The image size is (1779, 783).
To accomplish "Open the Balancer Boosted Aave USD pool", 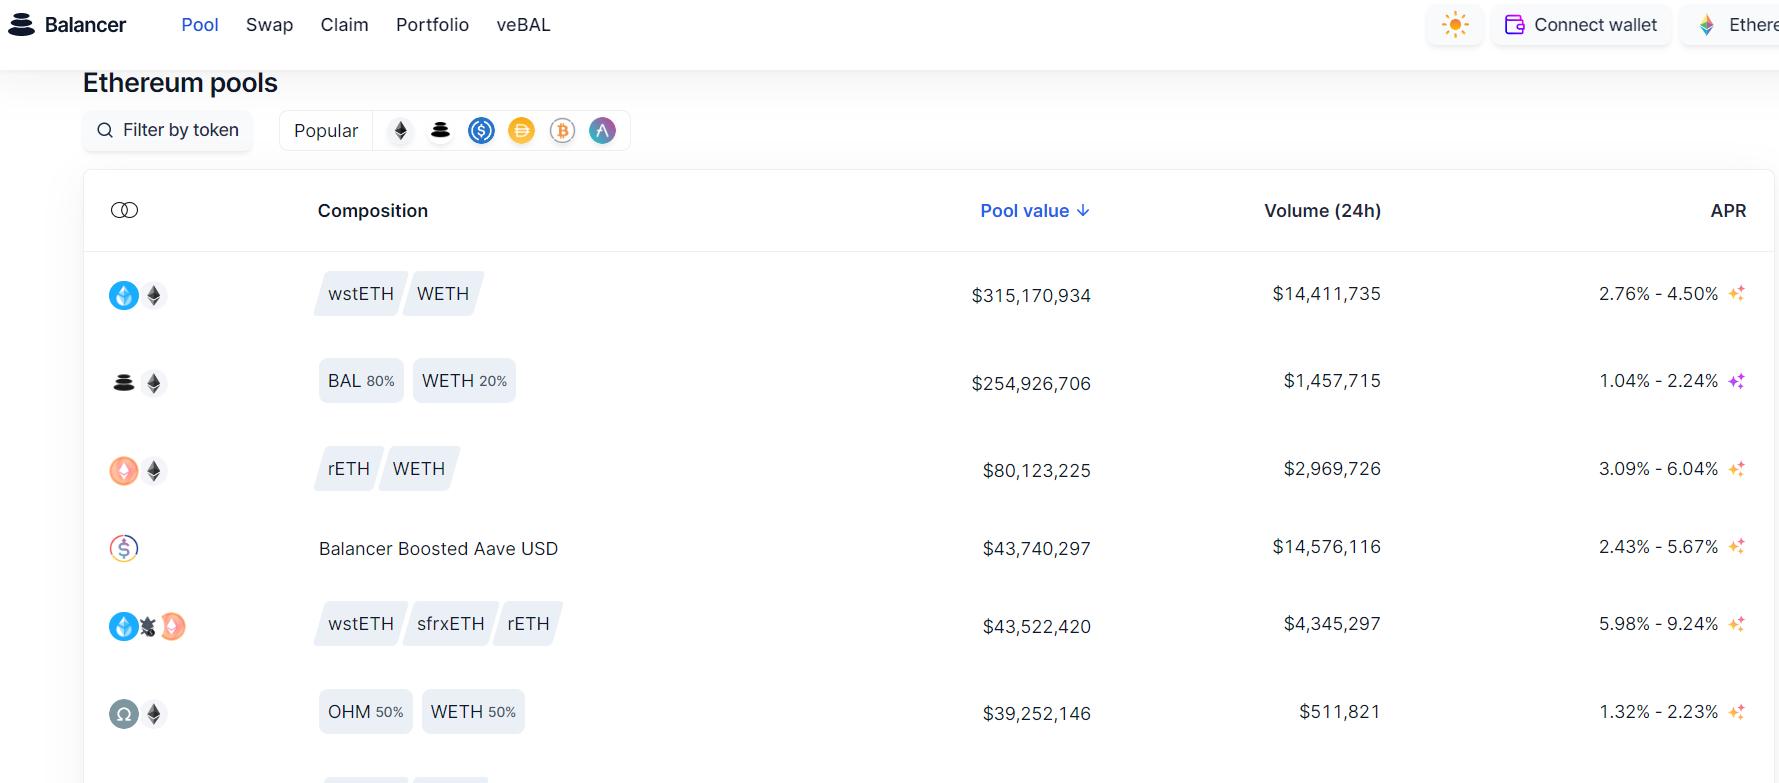I will (x=438, y=549).
